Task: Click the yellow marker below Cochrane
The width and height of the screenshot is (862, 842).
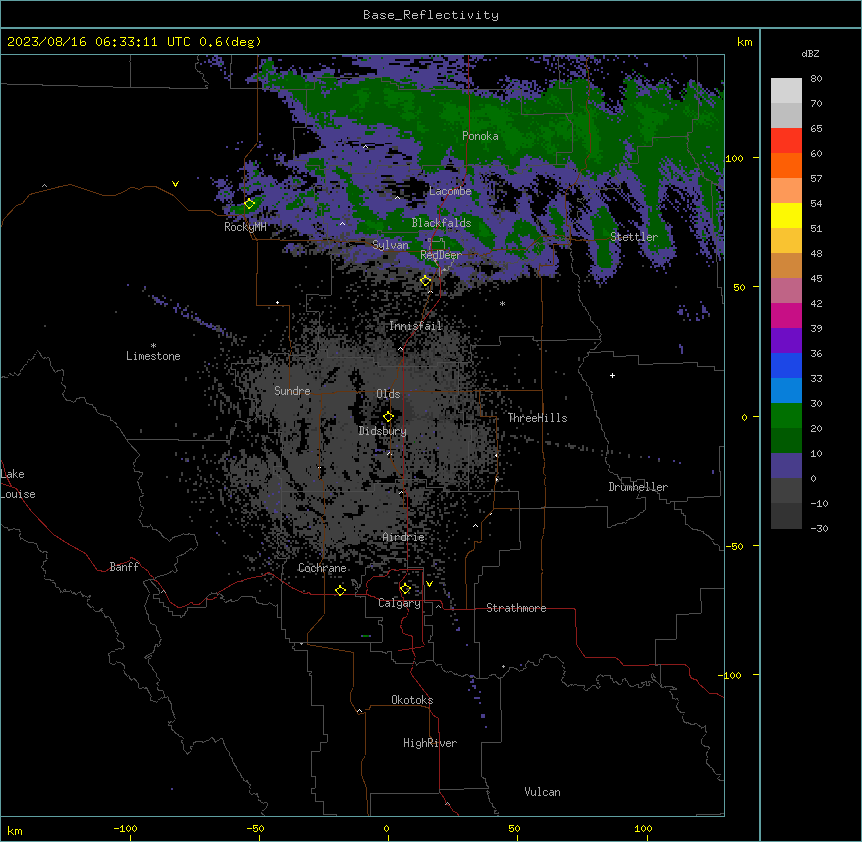Action: pyautogui.click(x=340, y=590)
